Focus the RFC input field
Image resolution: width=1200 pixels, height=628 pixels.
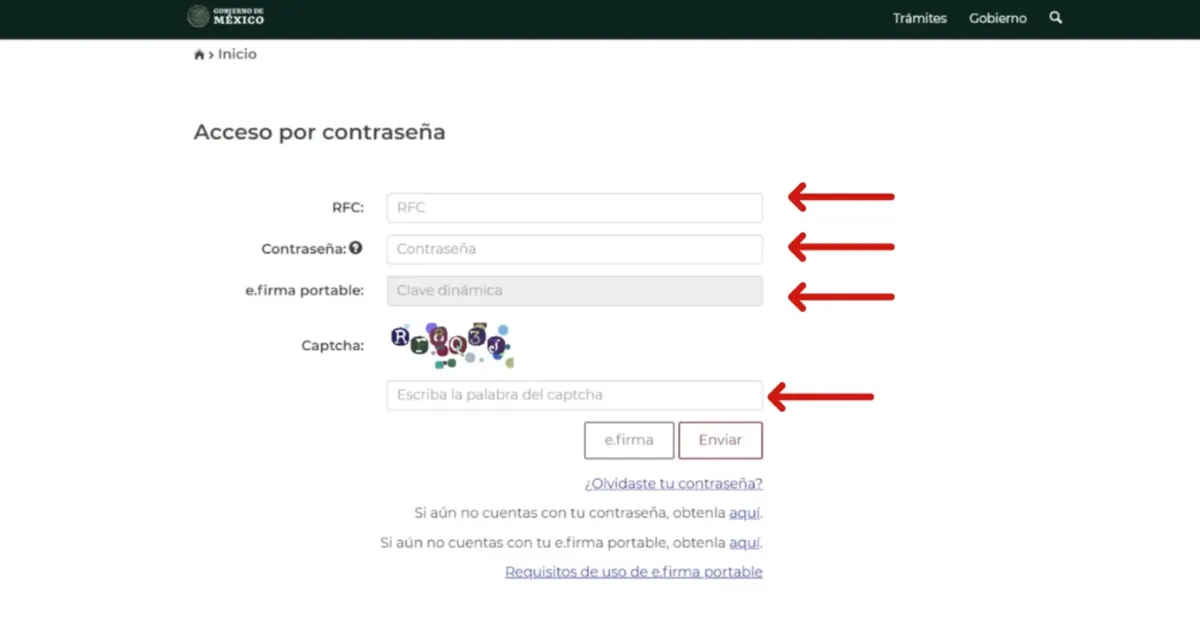(574, 208)
